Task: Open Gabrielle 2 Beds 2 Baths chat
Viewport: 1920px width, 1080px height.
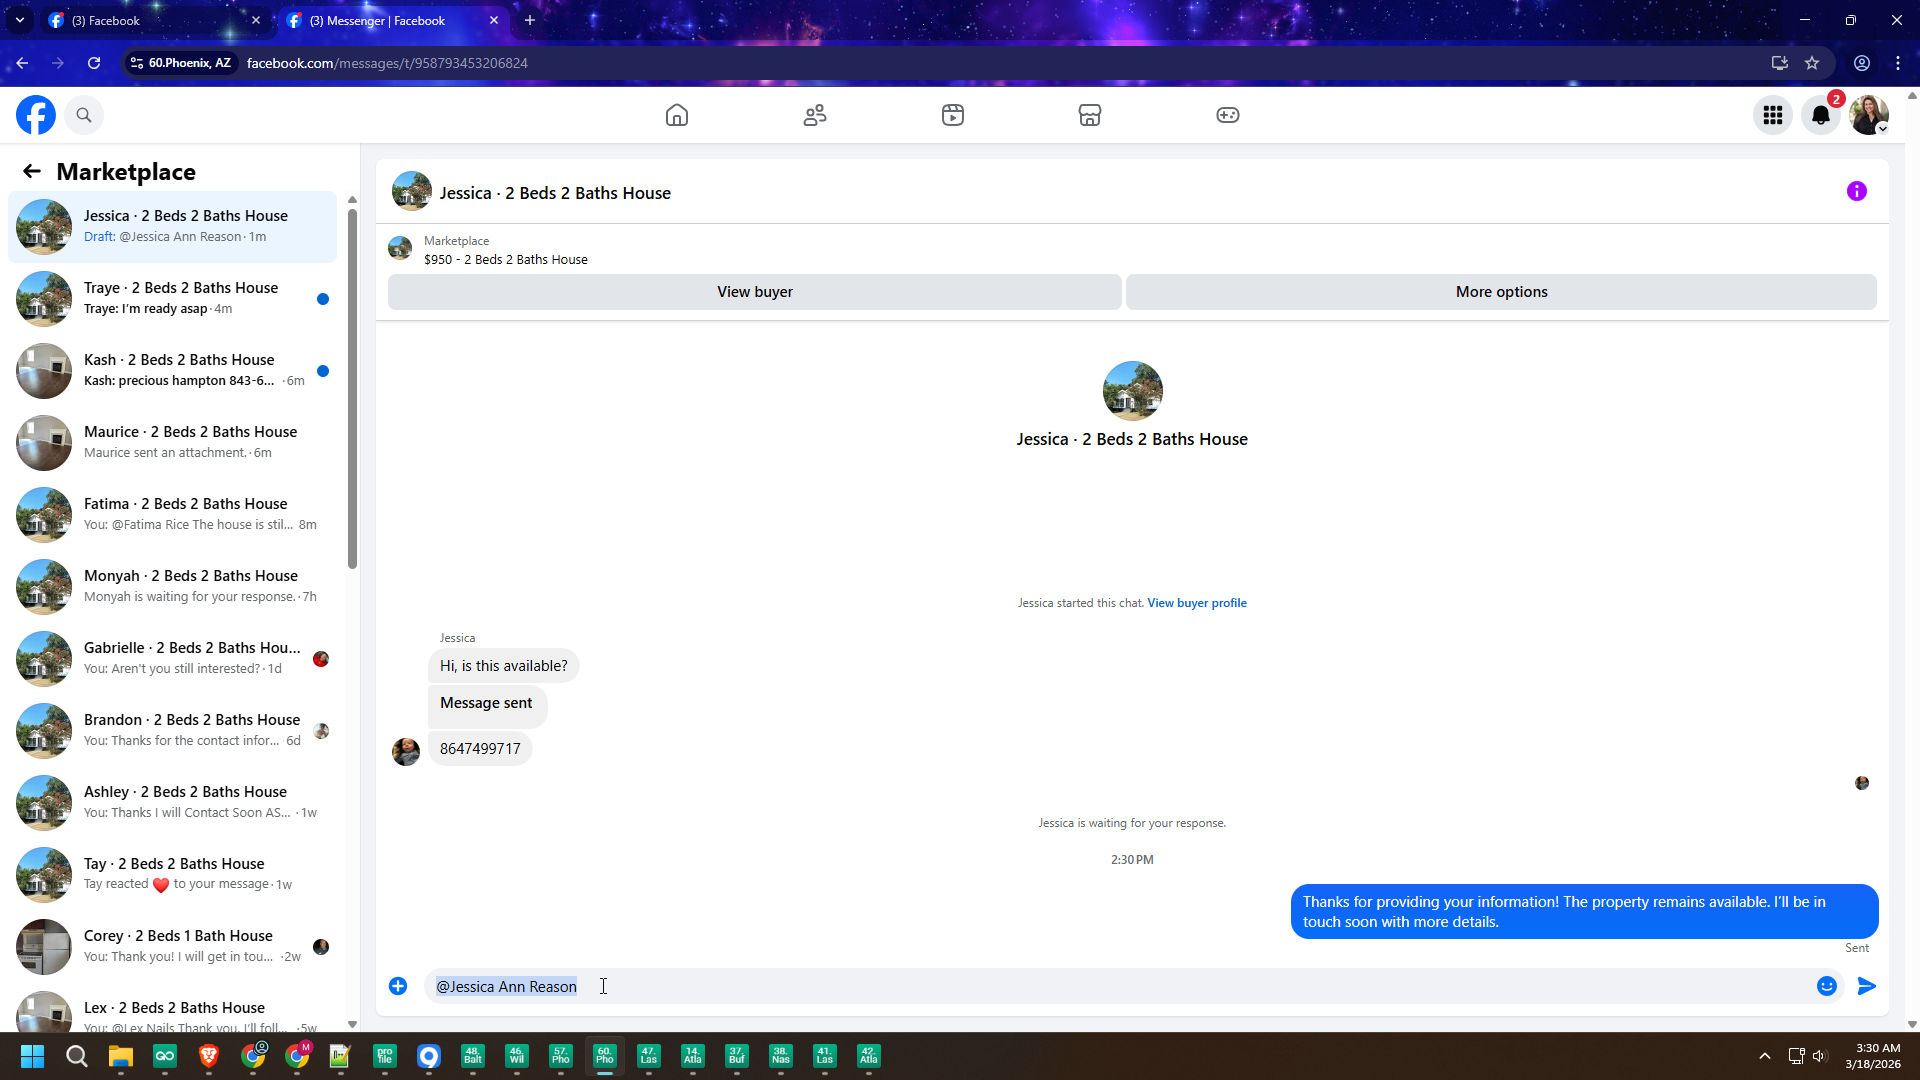Action: 172,658
